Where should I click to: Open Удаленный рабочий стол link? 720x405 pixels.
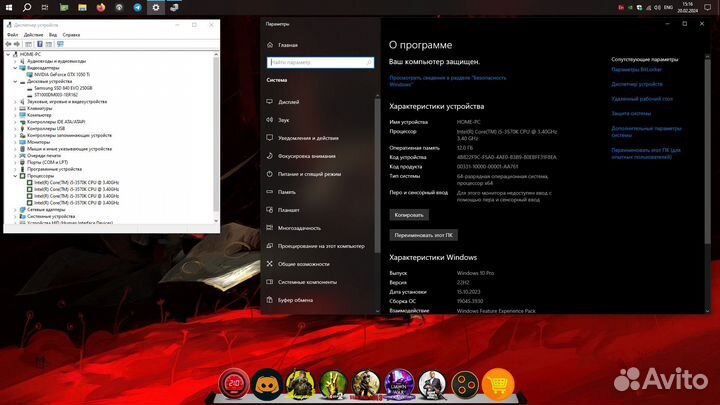(642, 99)
